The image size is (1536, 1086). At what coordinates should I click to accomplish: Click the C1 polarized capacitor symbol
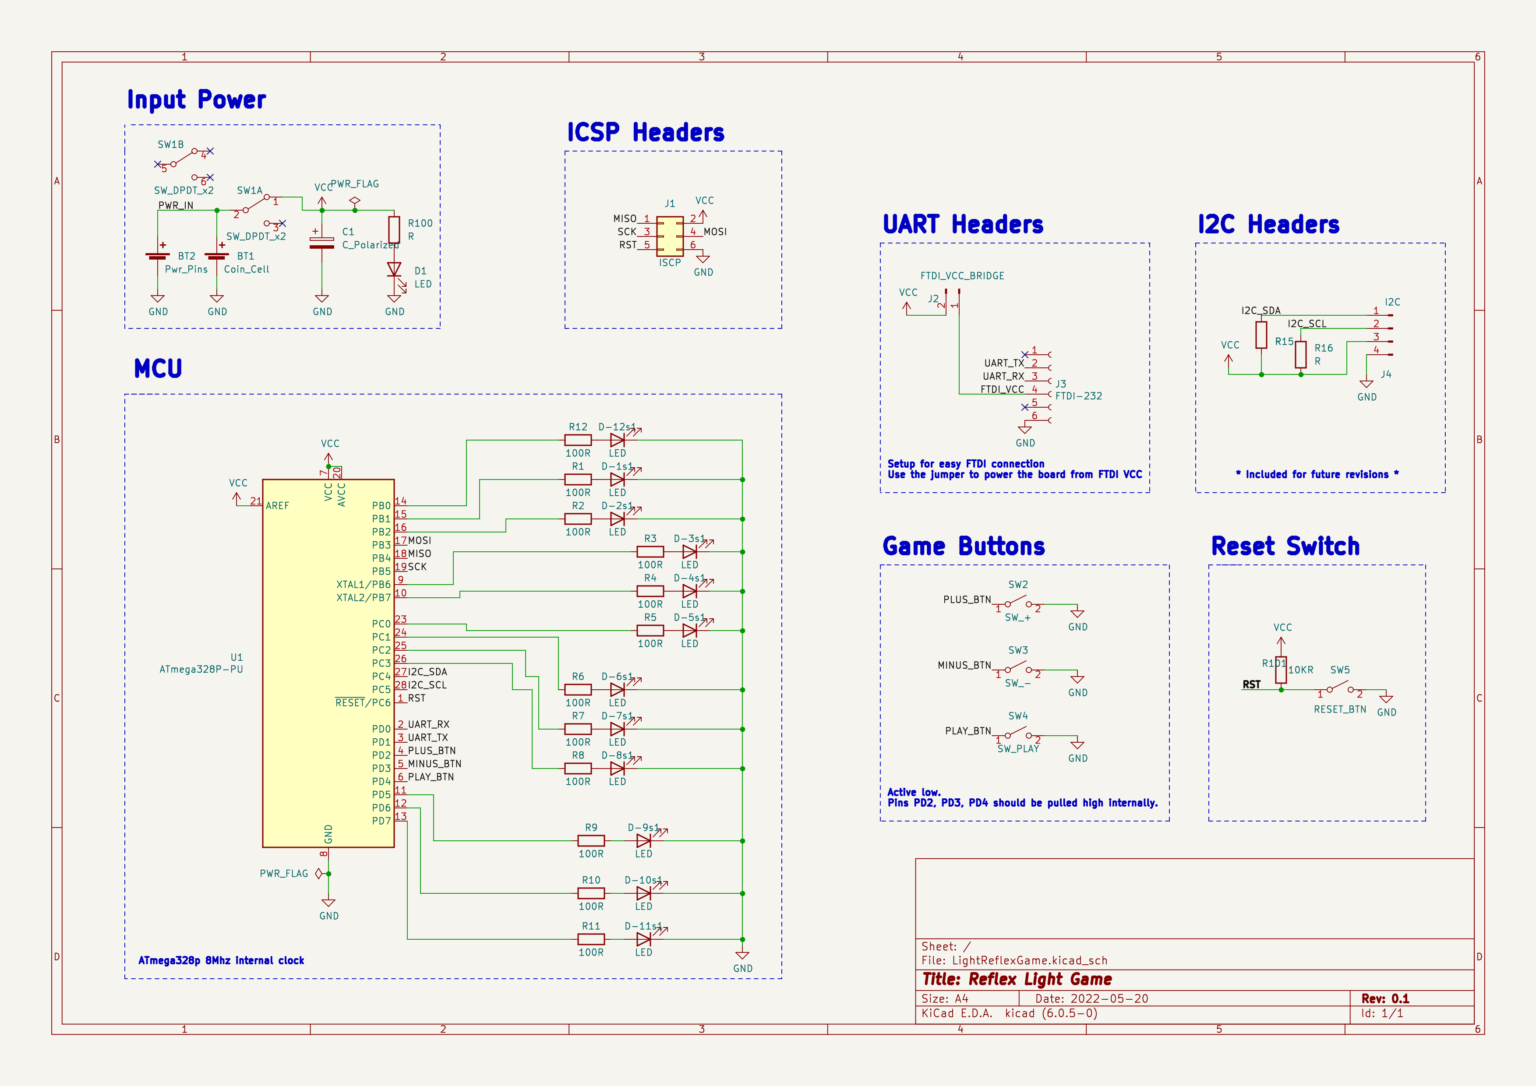coord(322,242)
